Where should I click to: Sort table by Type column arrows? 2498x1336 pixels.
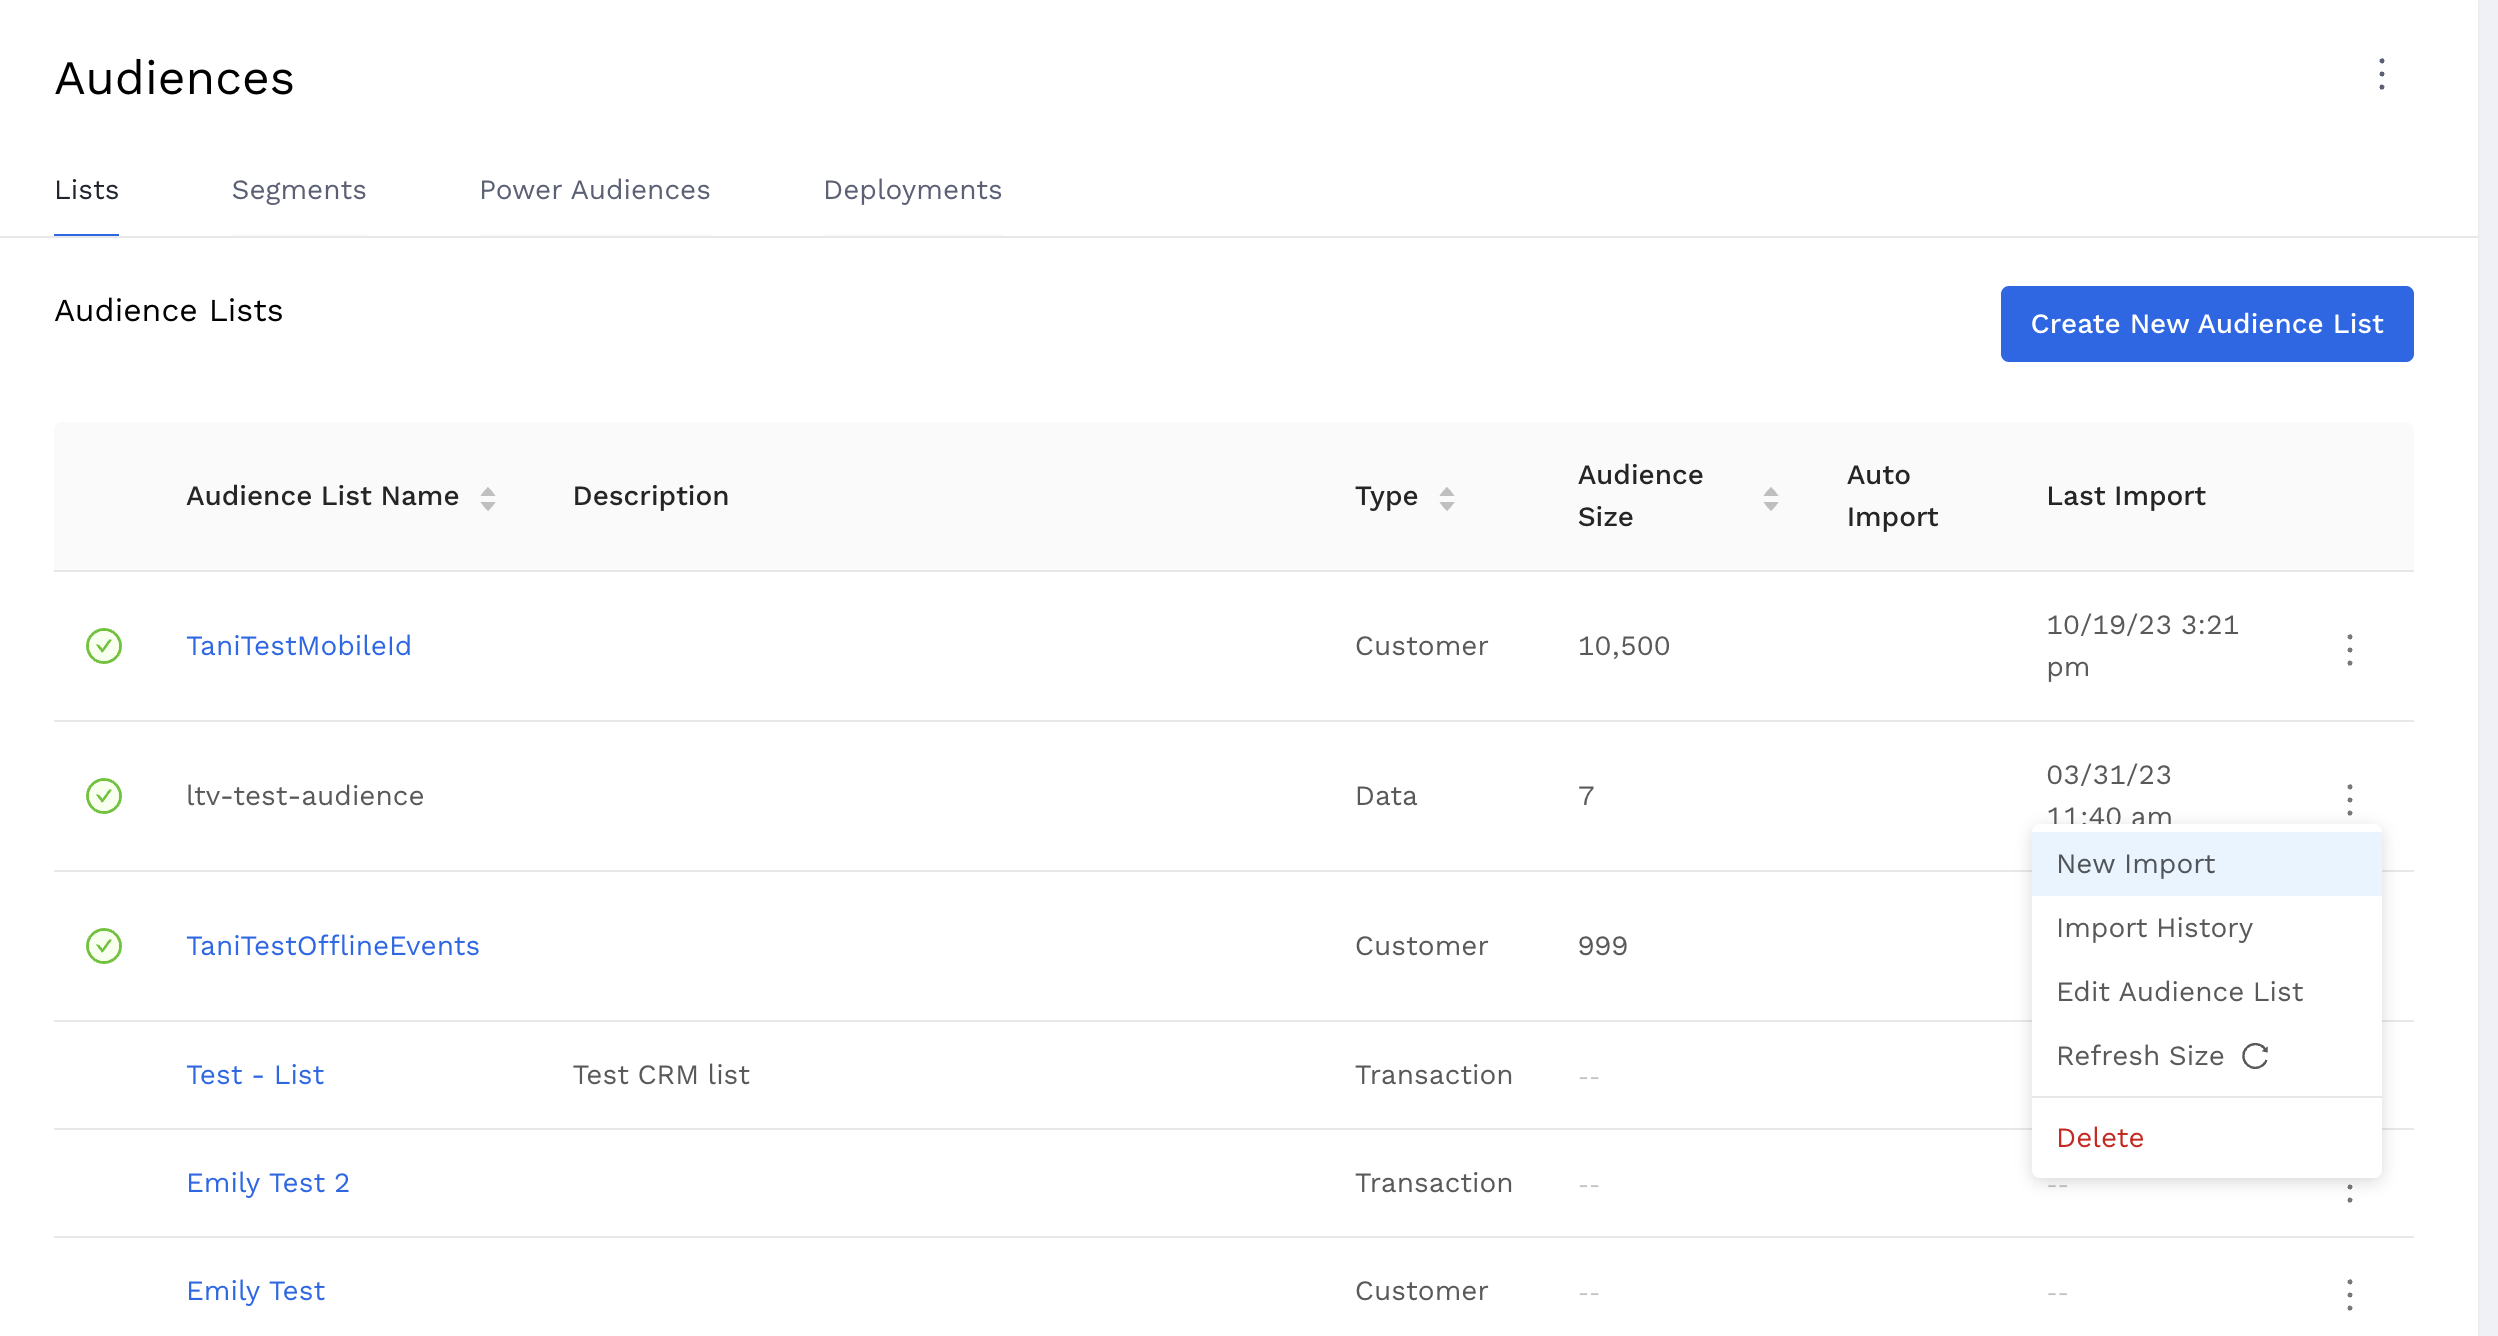[1446, 498]
